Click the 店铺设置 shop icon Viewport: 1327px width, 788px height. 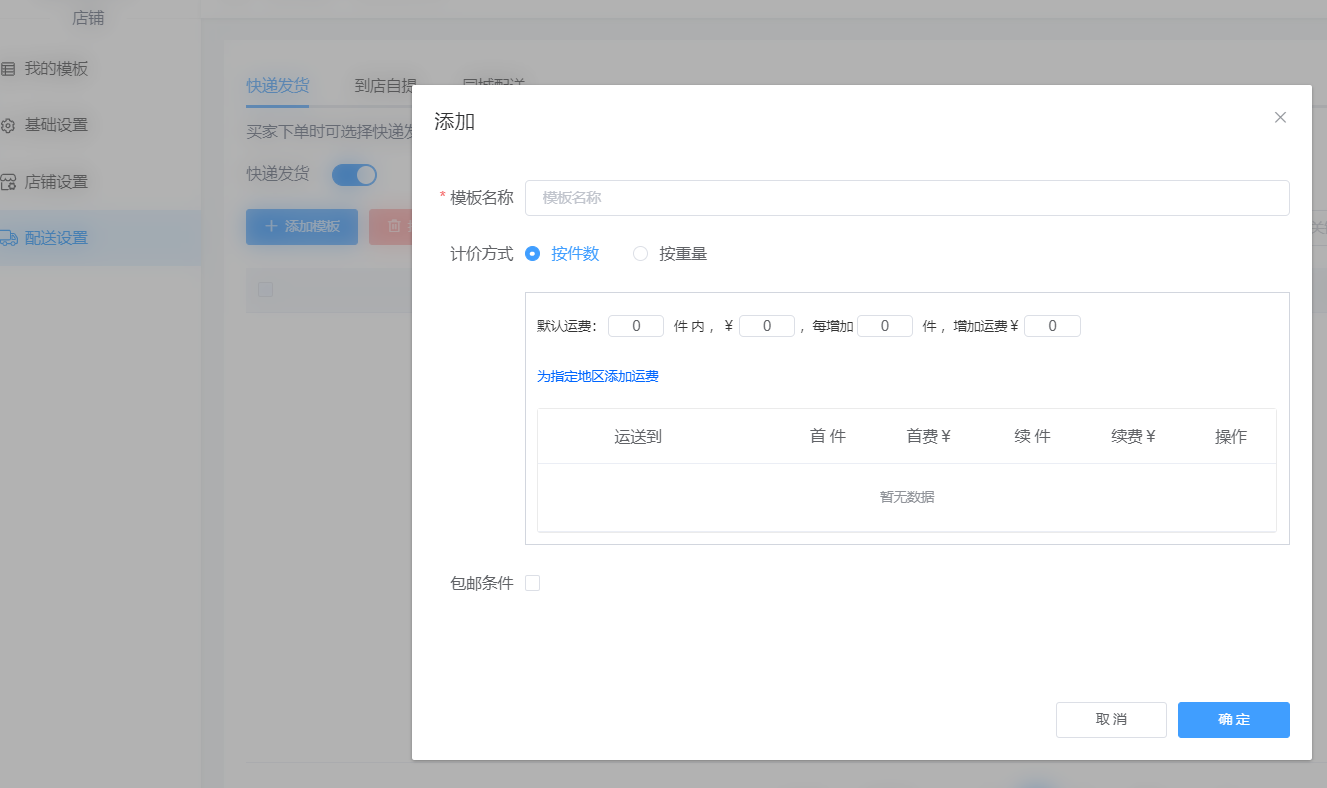(x=8, y=182)
